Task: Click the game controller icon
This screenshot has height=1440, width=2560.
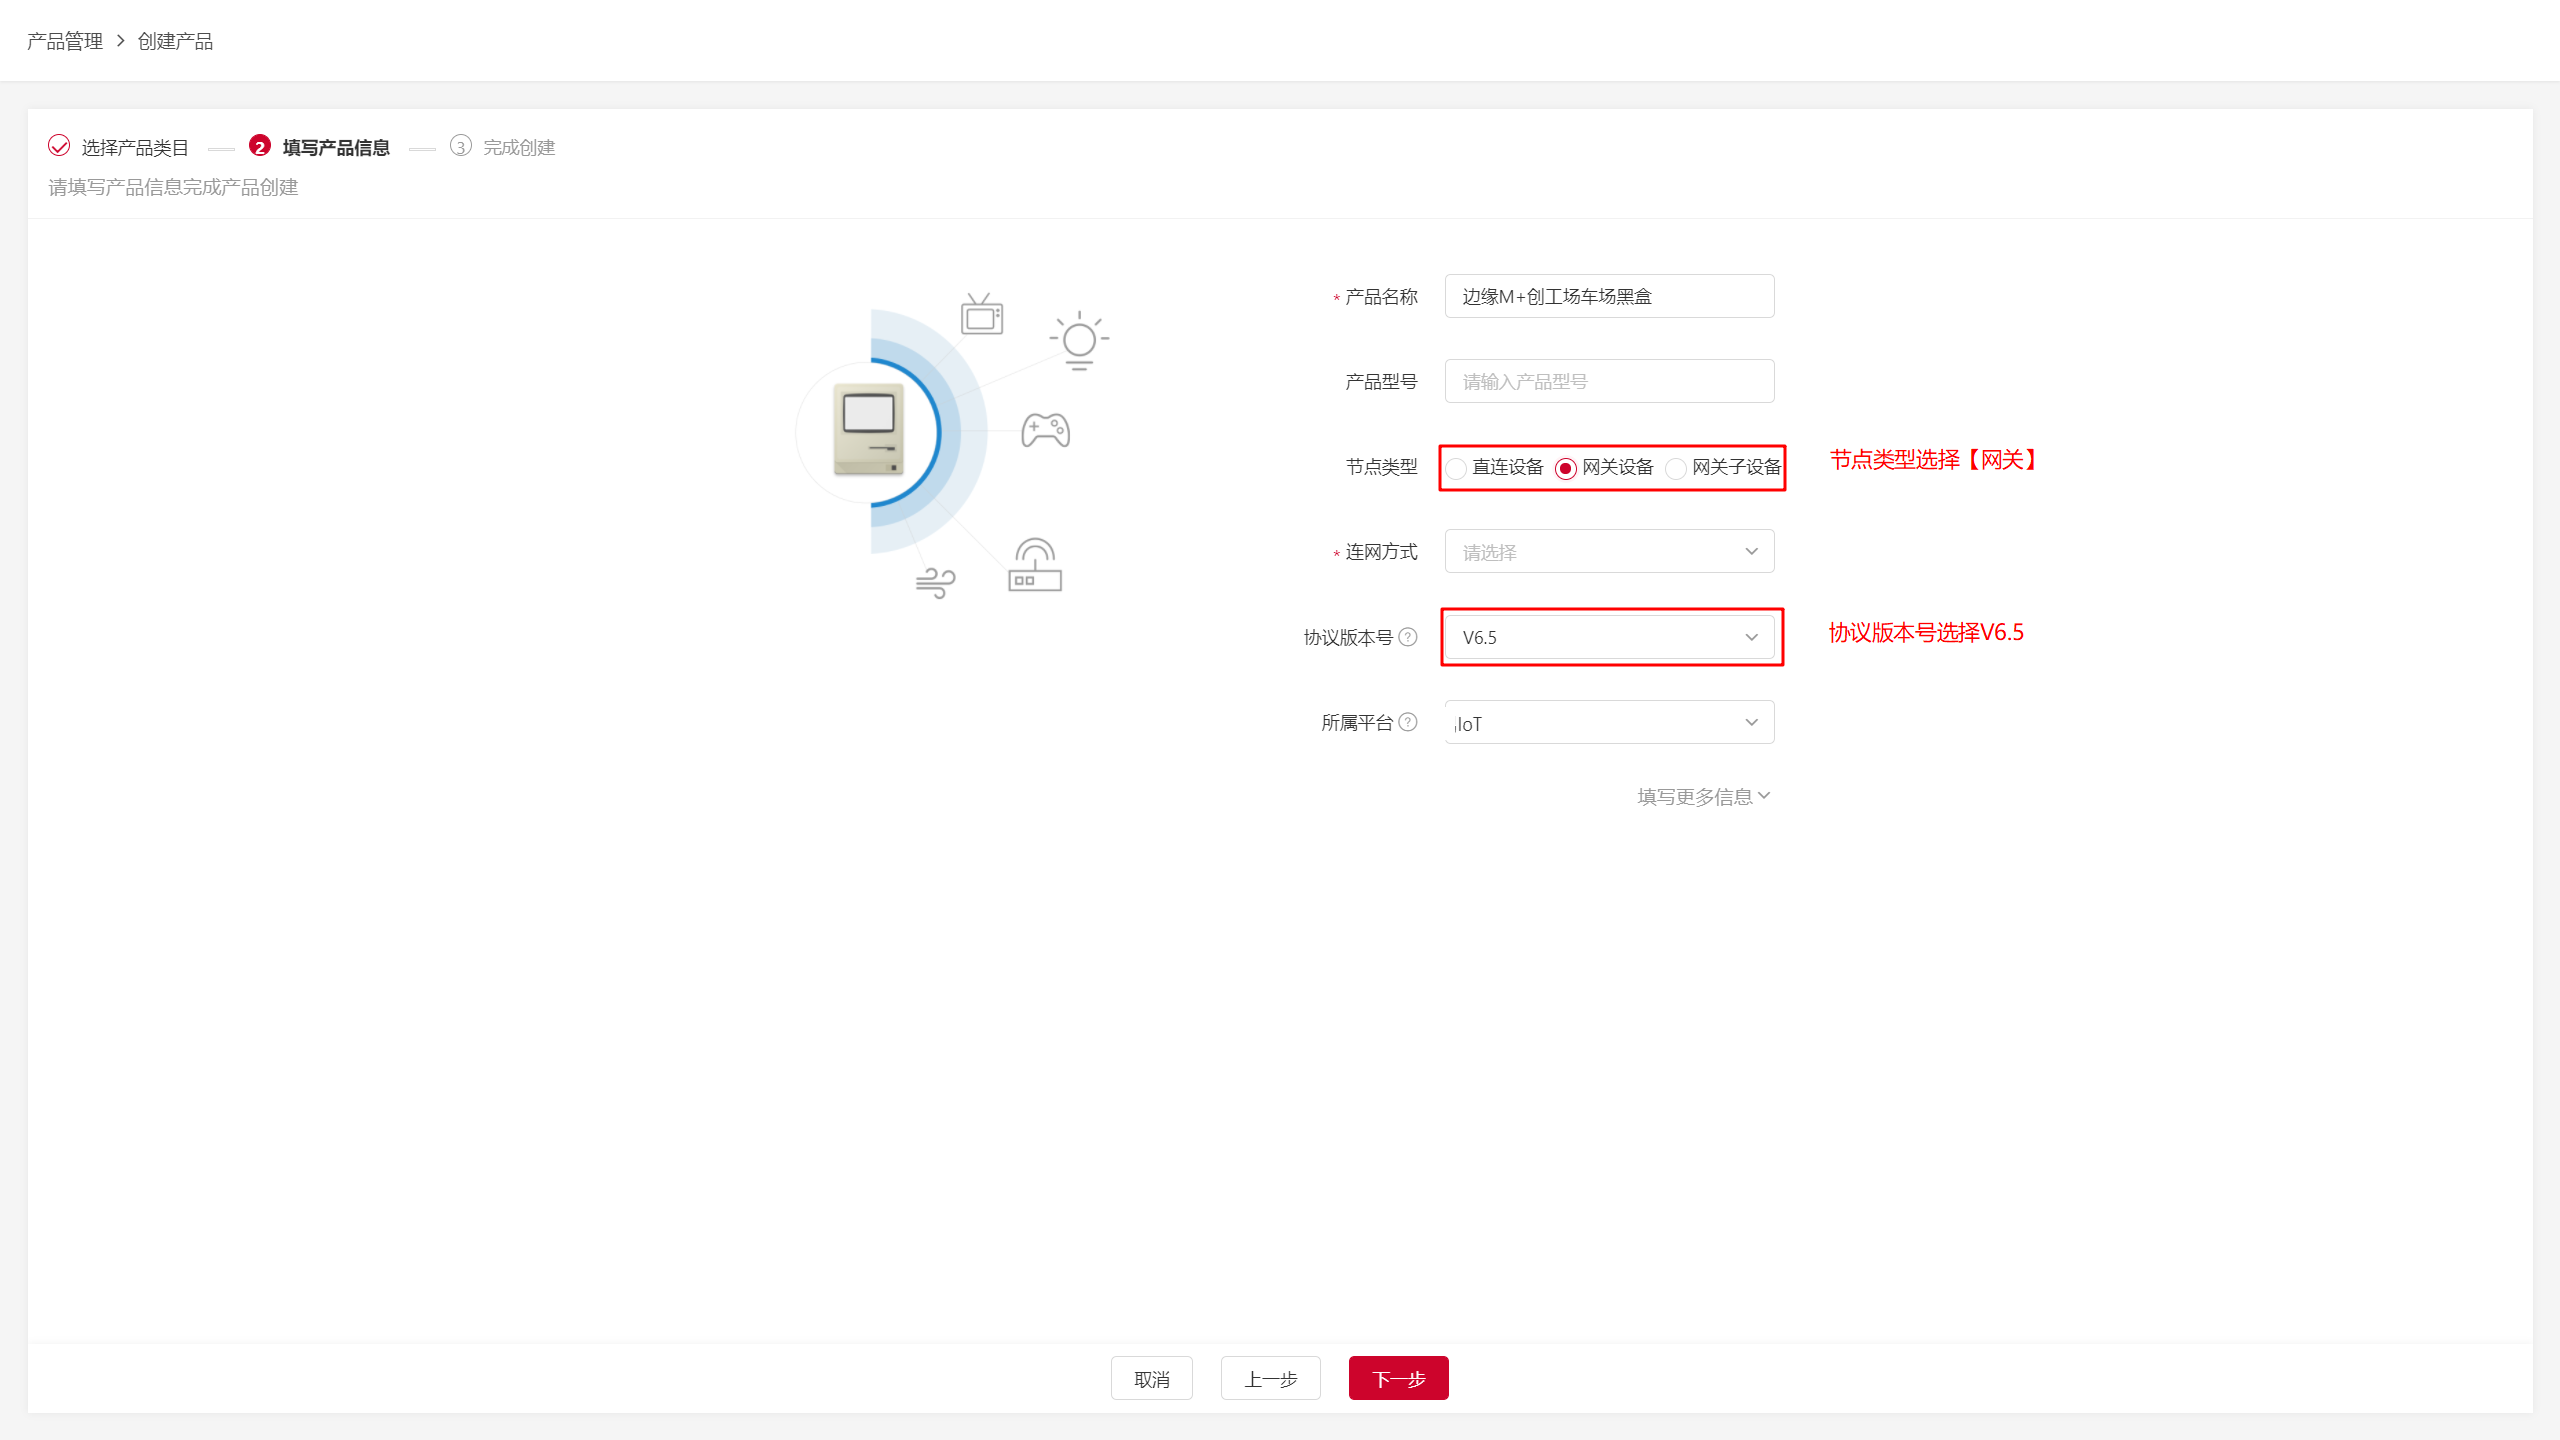Action: pos(1045,430)
